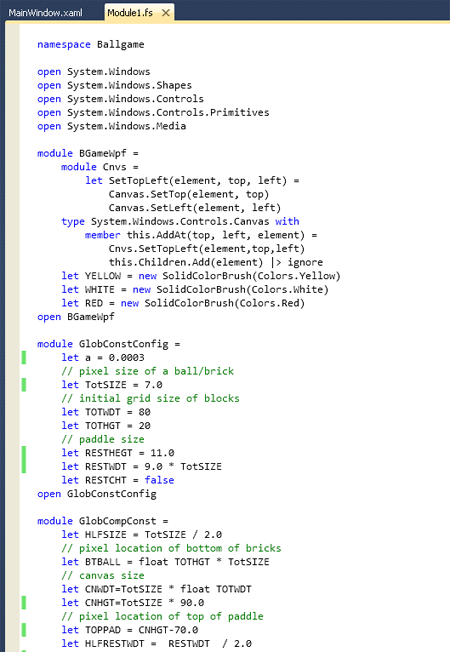The height and width of the screenshot is (652, 450).
Task: Click the 'module GlobConstConfig =' line
Action: pyautogui.click(x=109, y=344)
